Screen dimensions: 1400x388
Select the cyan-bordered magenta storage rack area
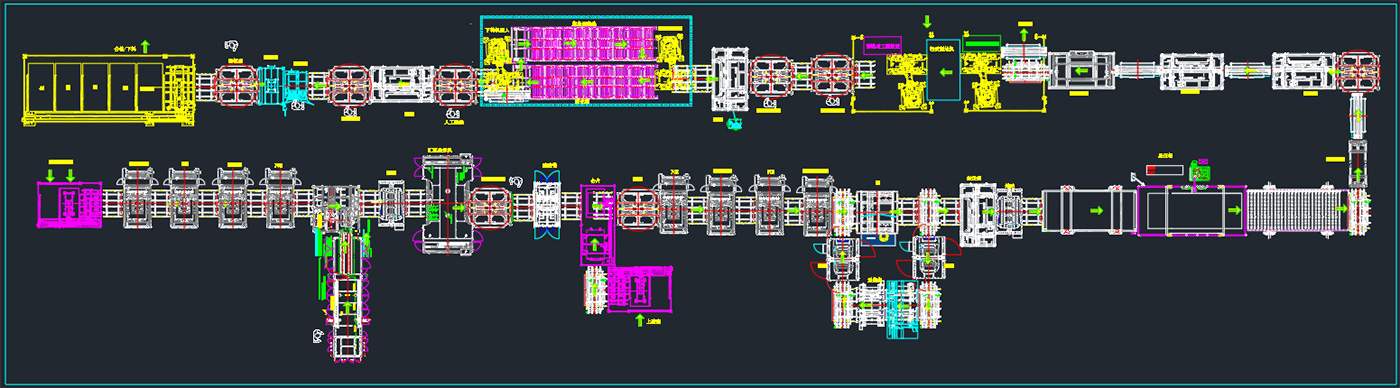point(587,61)
